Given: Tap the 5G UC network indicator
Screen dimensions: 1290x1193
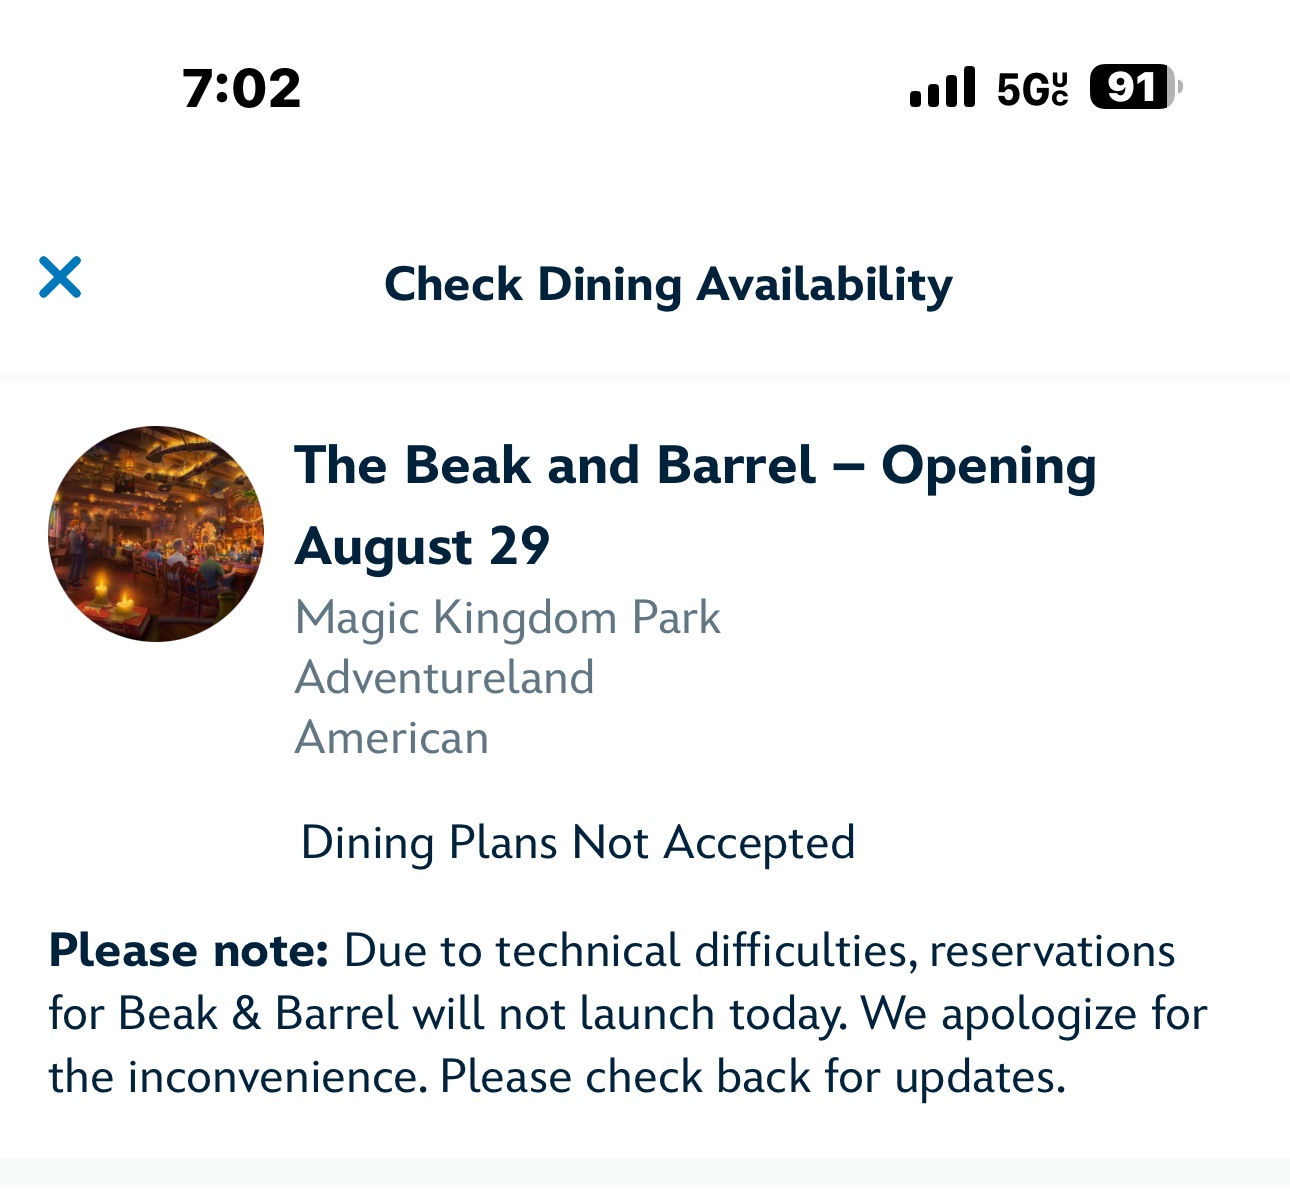Looking at the screenshot, I should (x=1032, y=88).
